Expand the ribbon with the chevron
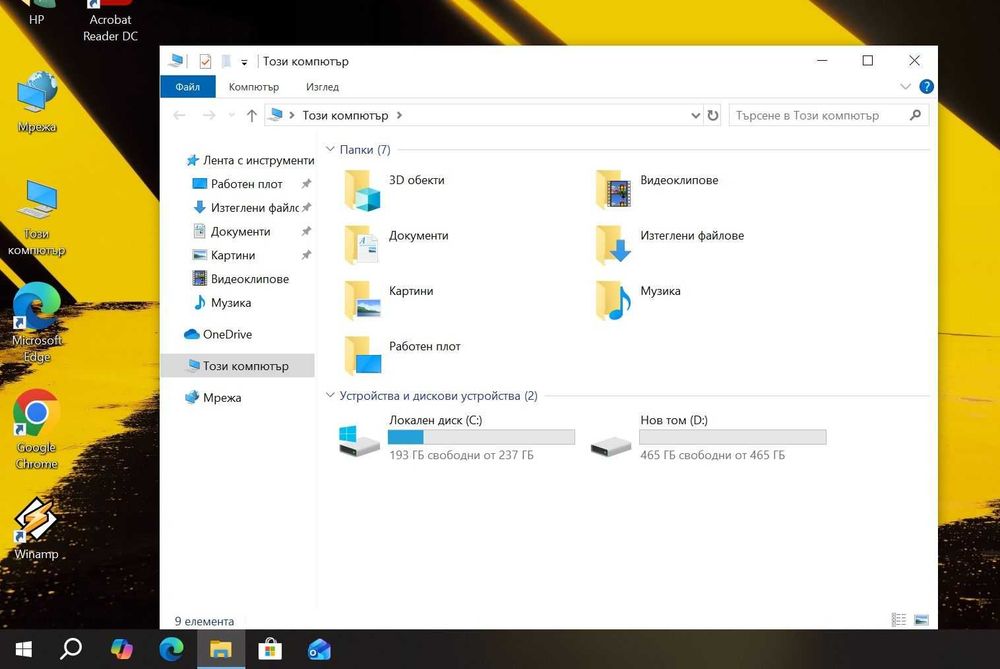 coord(905,87)
